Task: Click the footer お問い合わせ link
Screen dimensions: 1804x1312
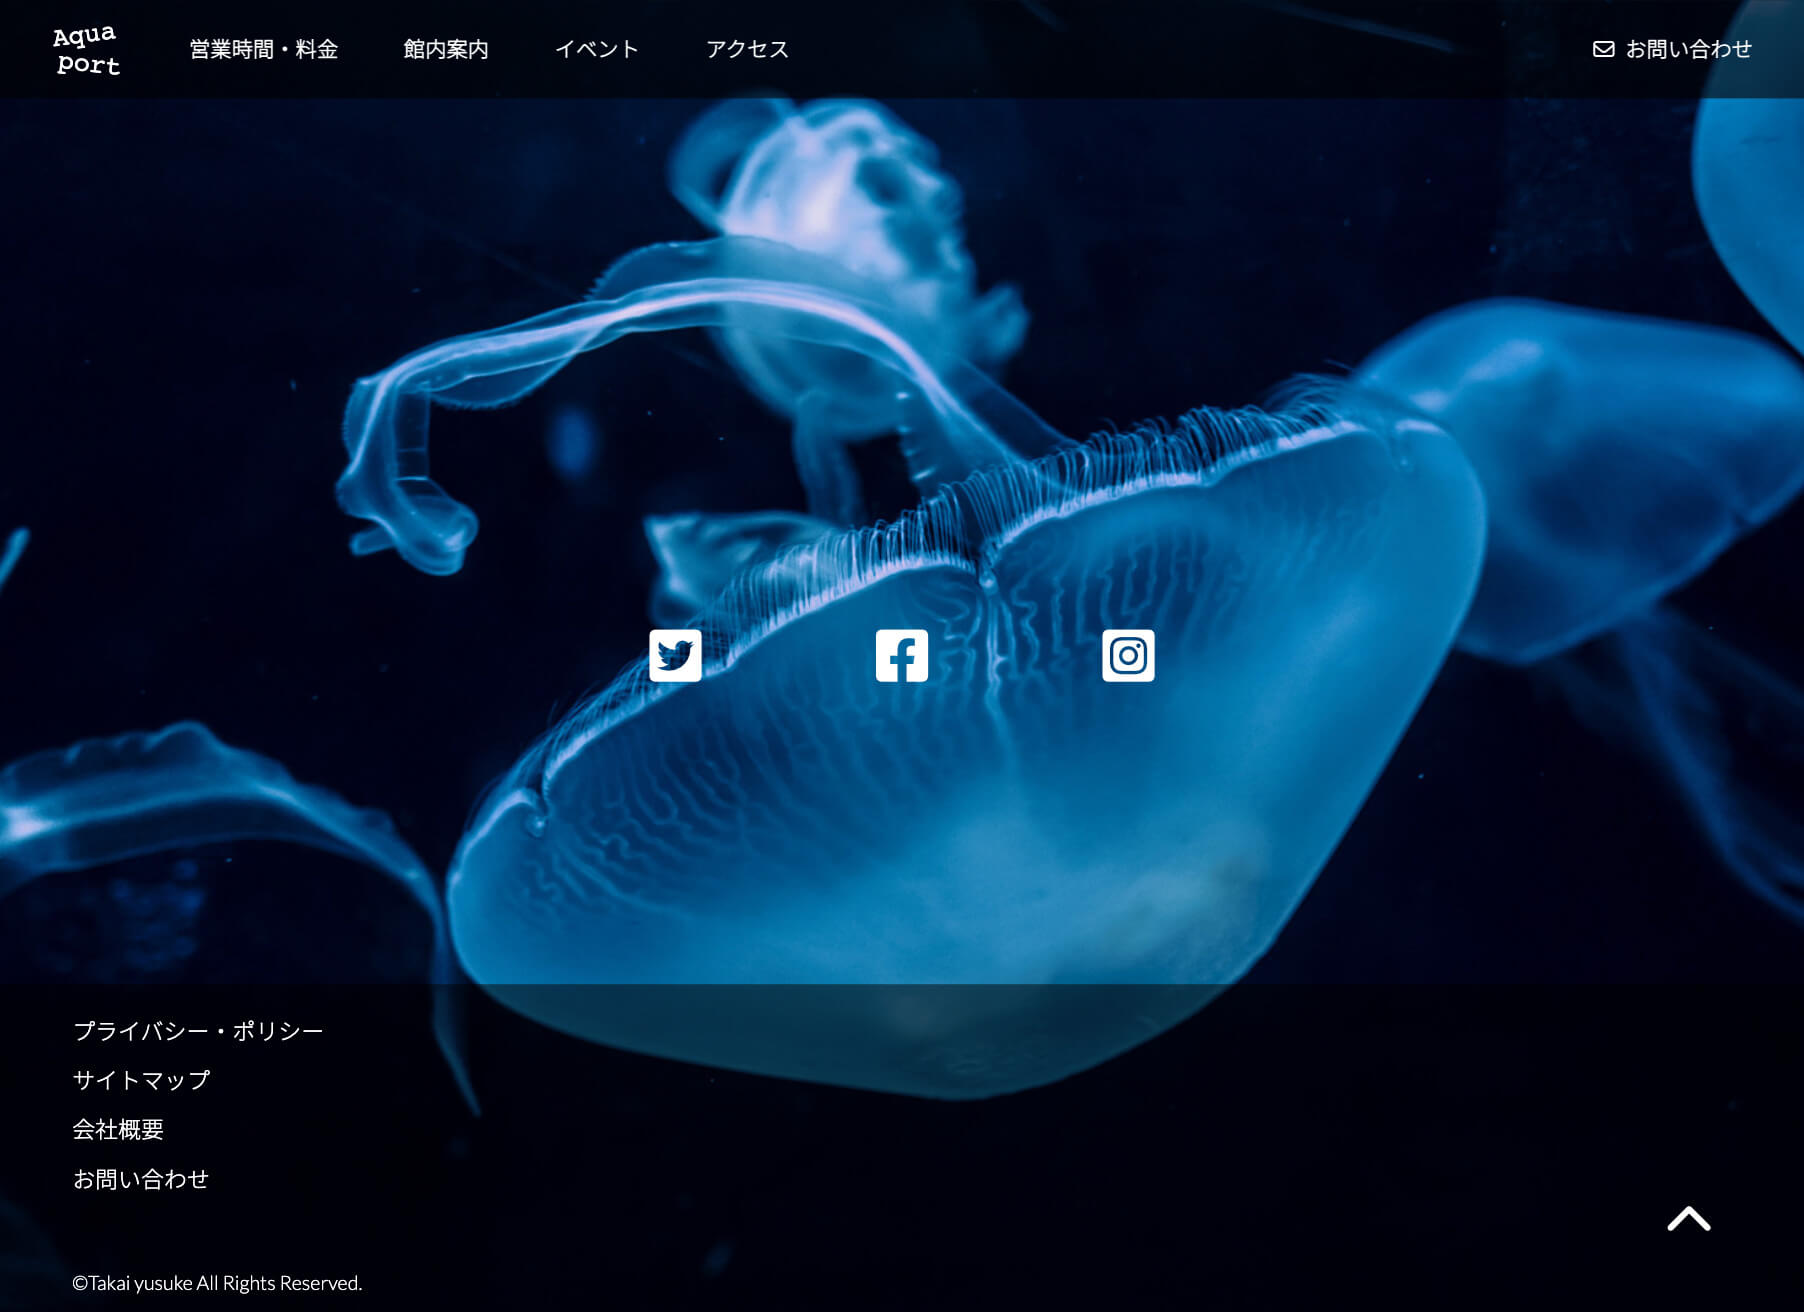Action: point(141,1180)
